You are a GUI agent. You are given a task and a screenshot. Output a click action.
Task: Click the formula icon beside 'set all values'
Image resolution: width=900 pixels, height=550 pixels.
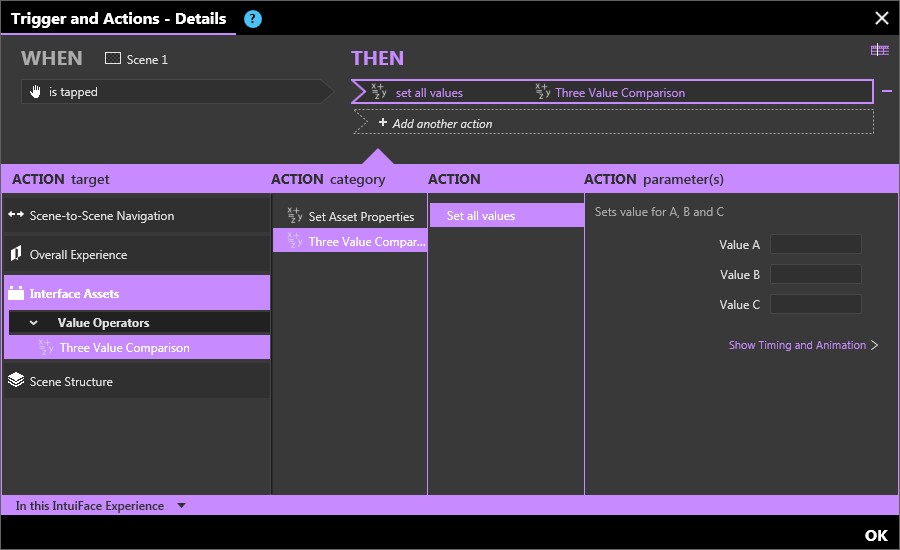coord(379,91)
